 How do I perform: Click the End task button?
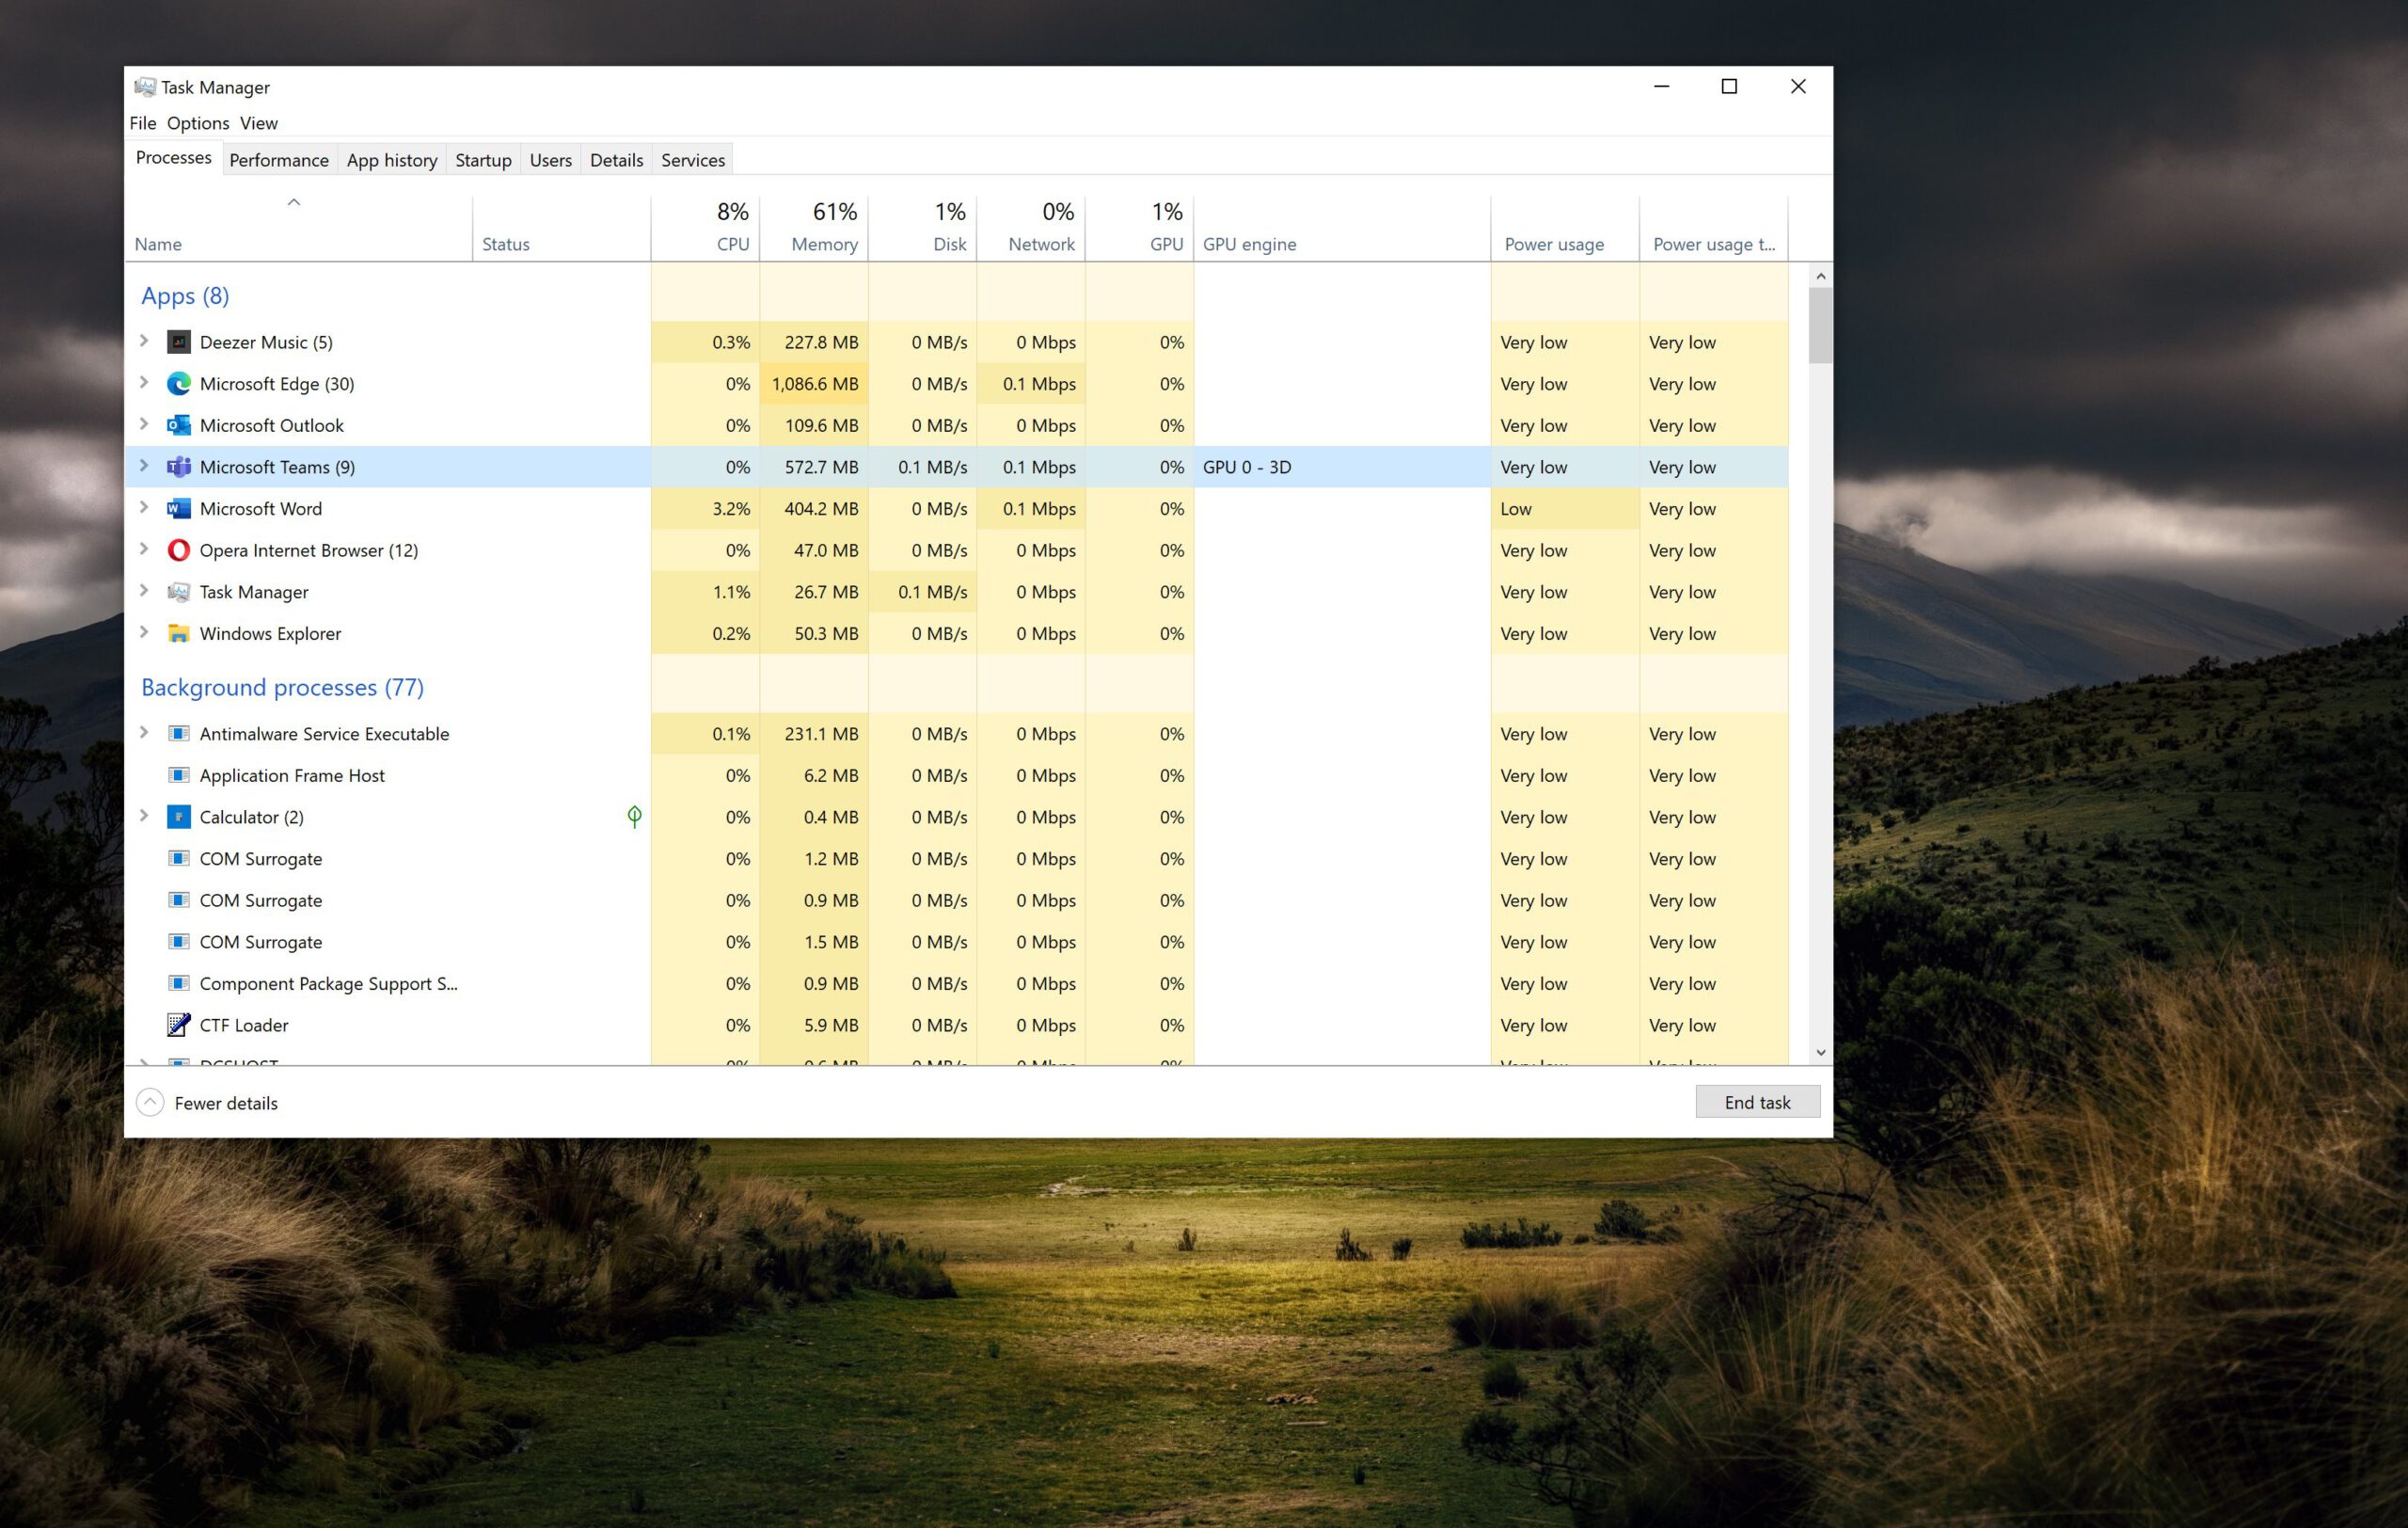1757,1102
